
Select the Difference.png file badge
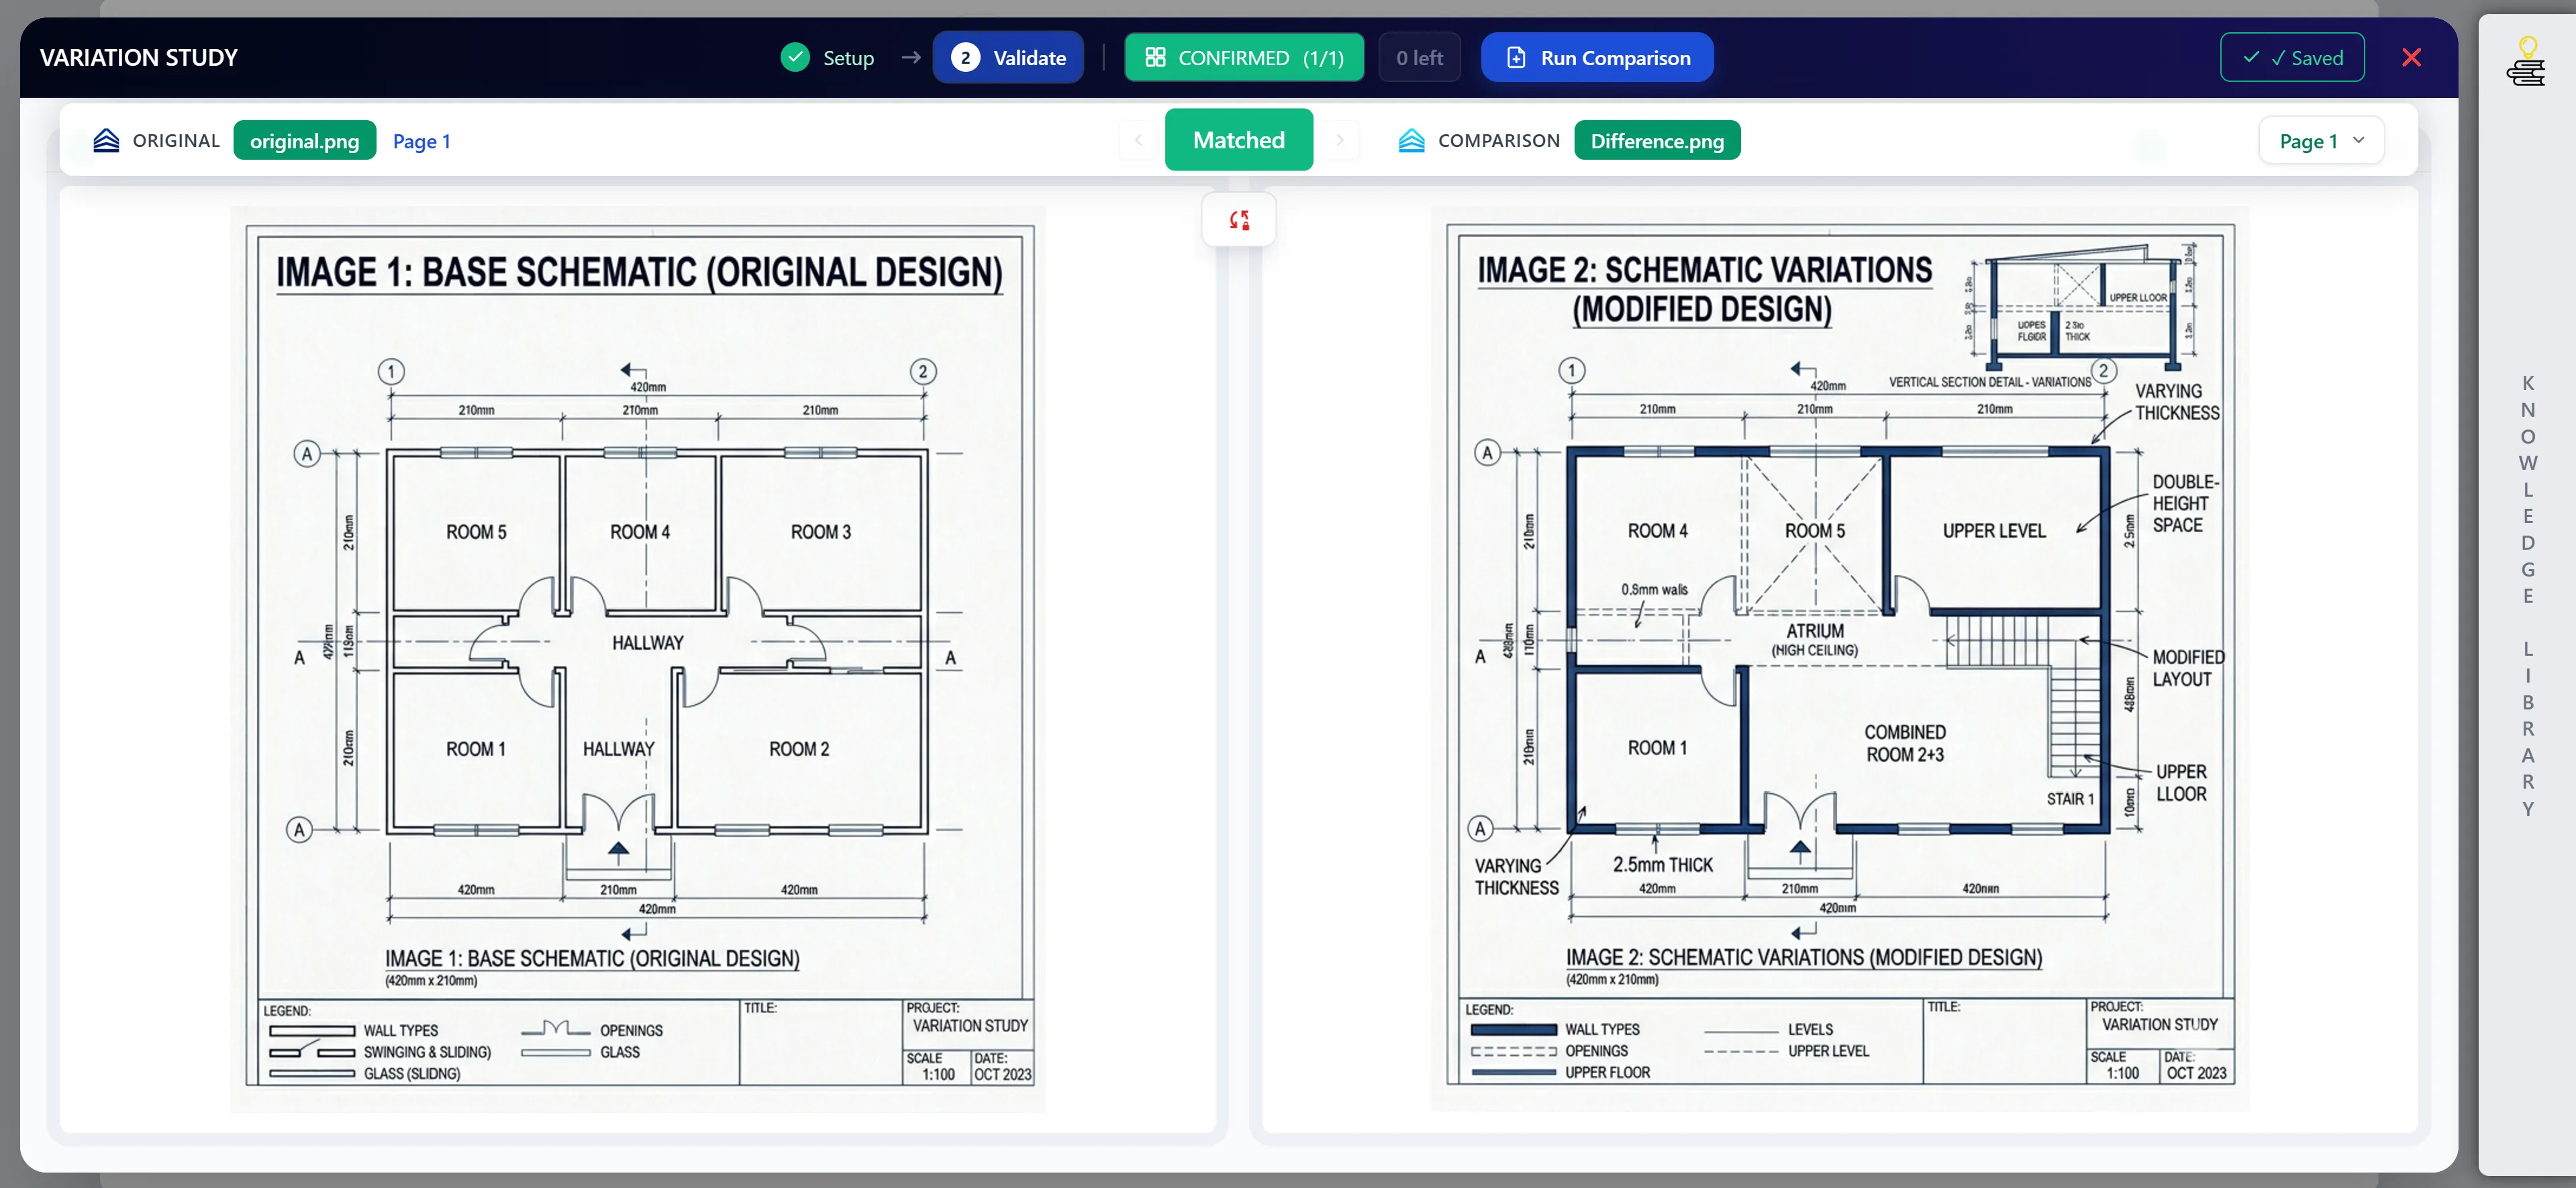[x=1657, y=141]
